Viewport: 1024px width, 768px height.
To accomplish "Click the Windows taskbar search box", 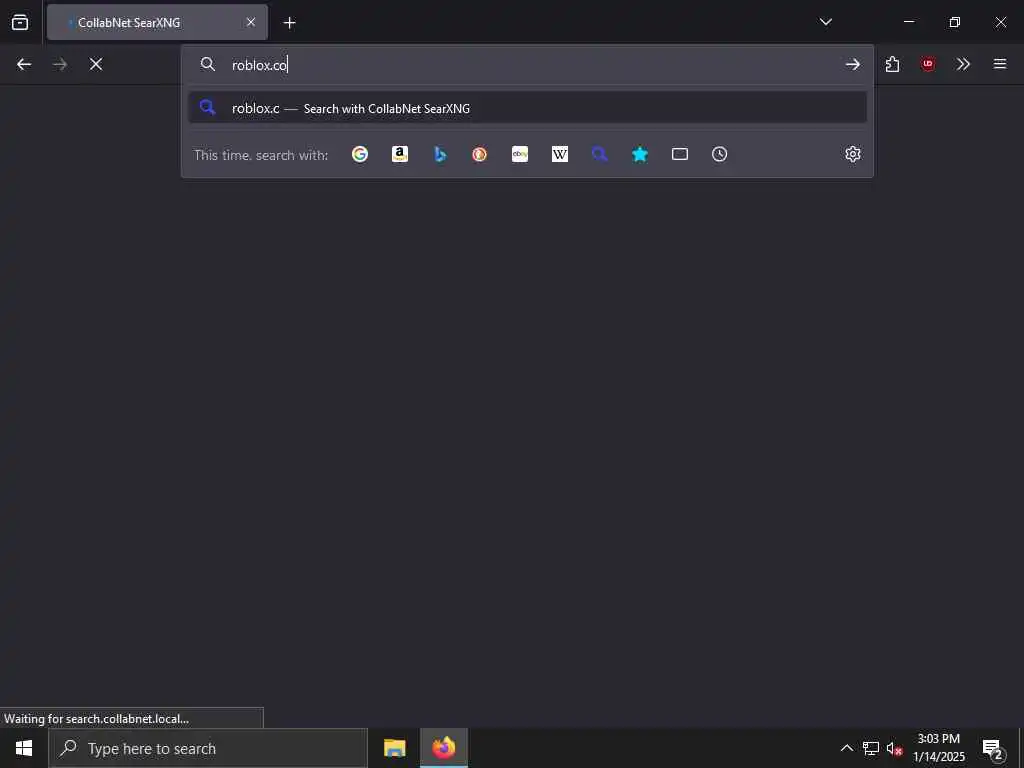I will (208, 748).
